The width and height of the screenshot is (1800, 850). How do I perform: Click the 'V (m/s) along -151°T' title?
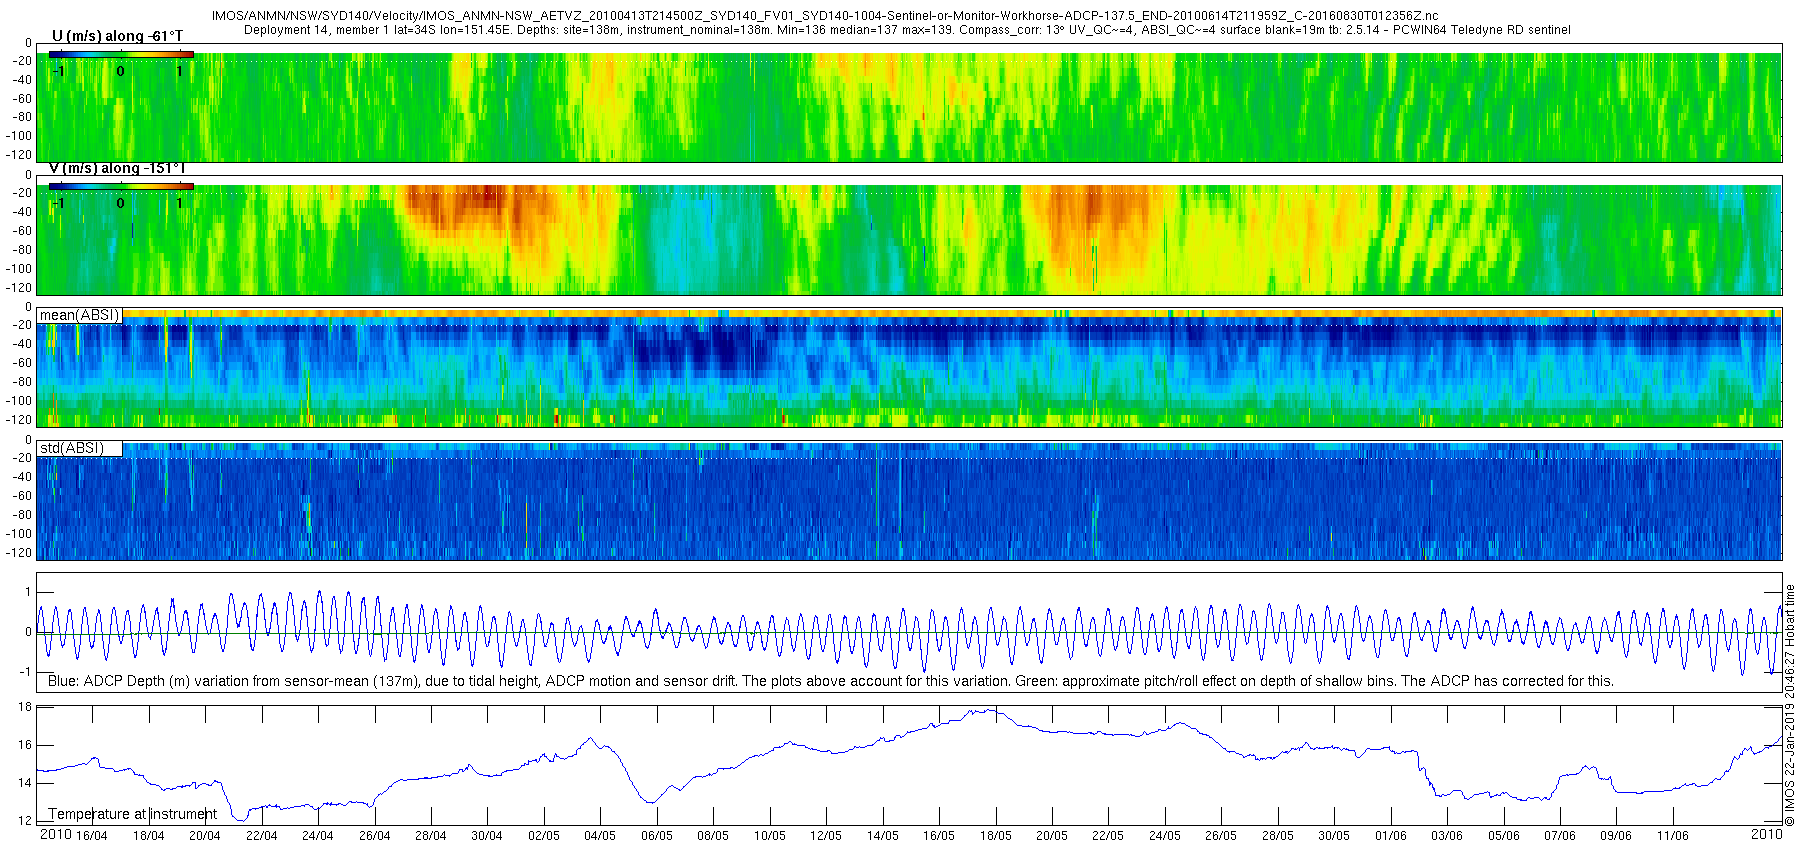117,168
